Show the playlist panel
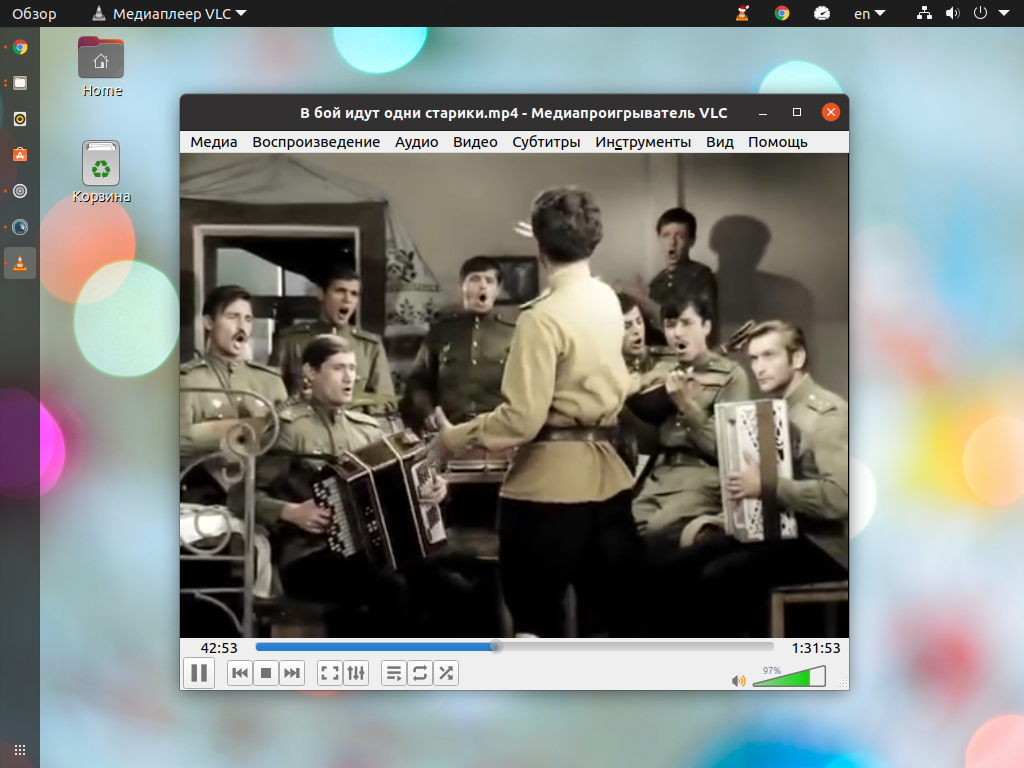The image size is (1024, 768). [394, 673]
